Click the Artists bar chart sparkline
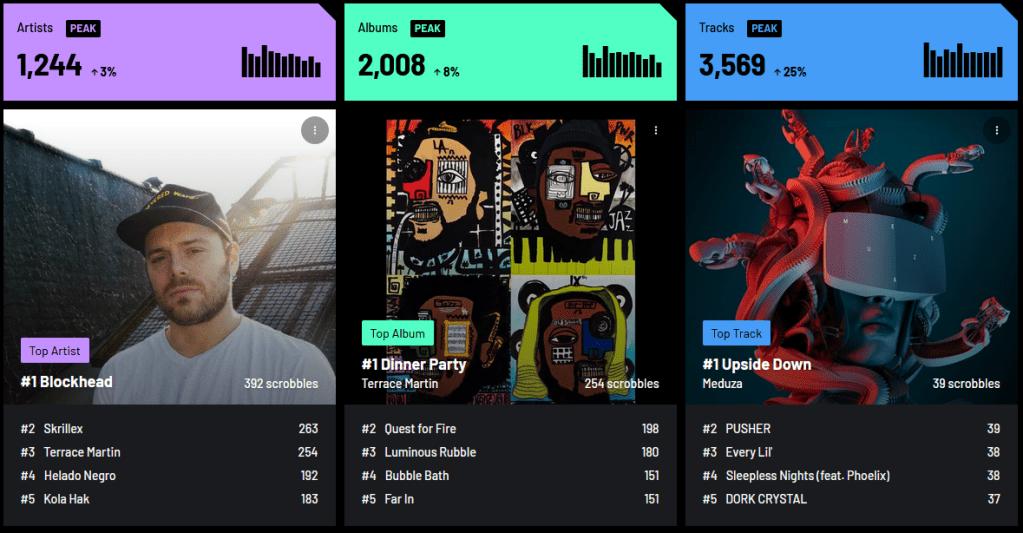Screen dimensions: 1023x533 coord(281,61)
